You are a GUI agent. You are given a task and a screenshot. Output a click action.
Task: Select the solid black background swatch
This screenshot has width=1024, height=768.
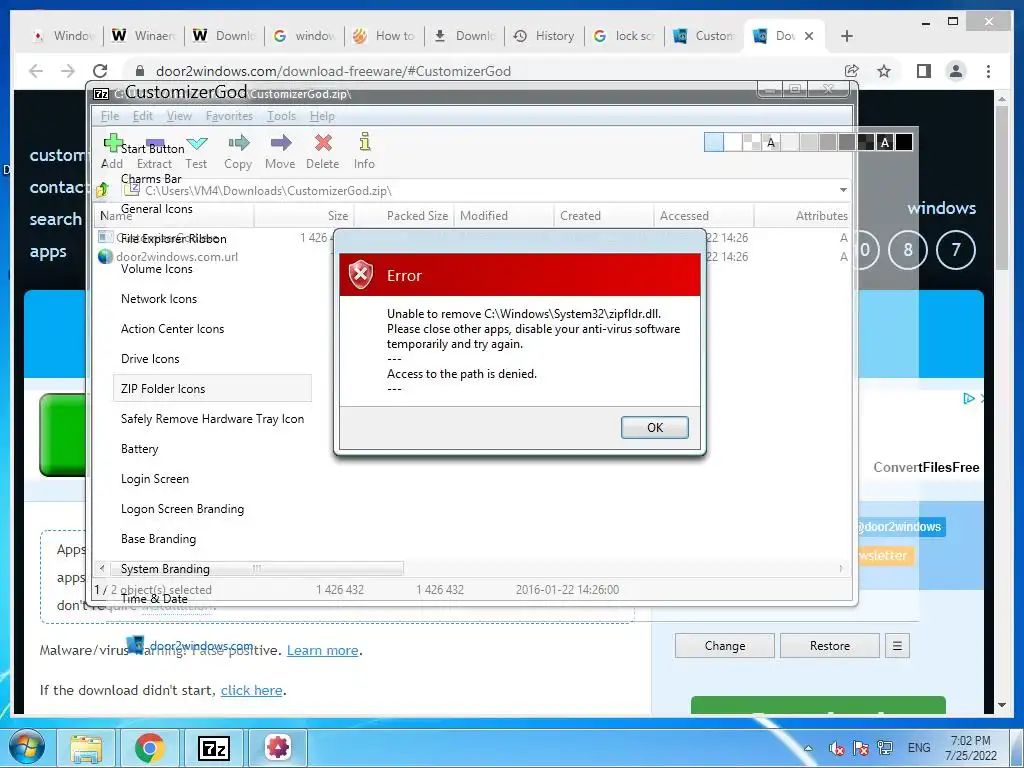click(904, 142)
